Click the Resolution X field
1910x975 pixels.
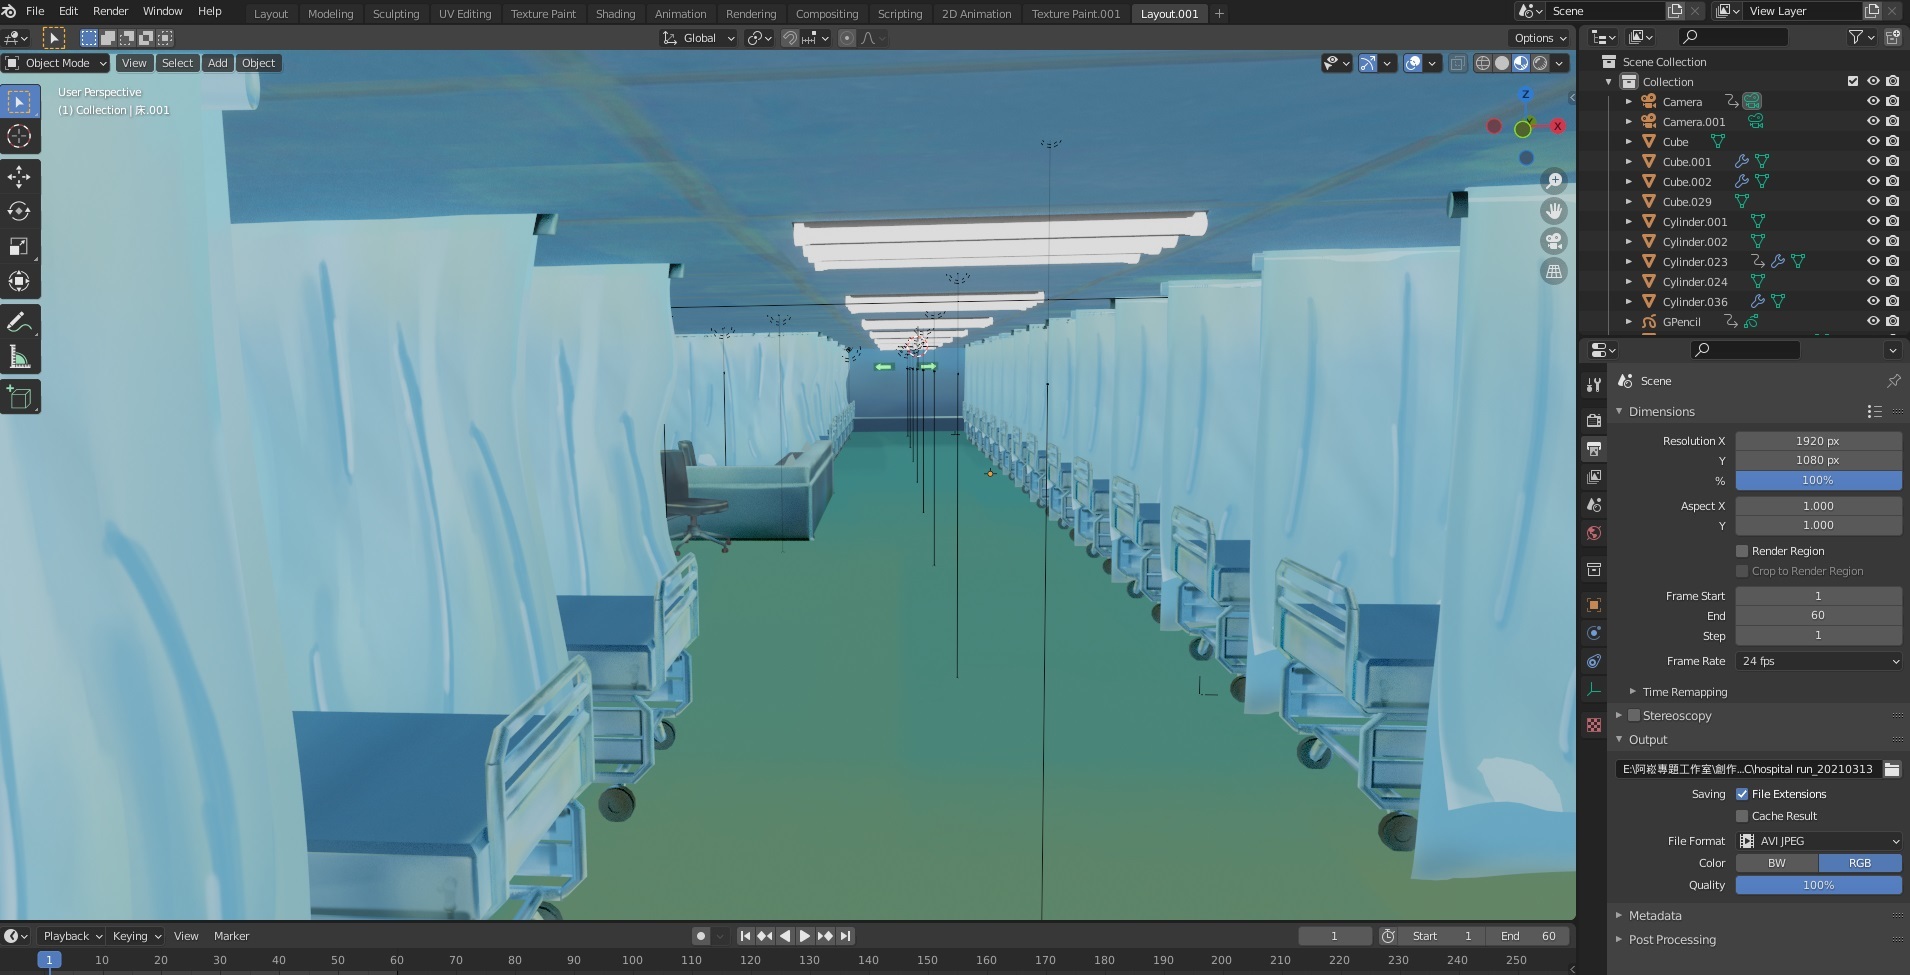click(x=1818, y=441)
